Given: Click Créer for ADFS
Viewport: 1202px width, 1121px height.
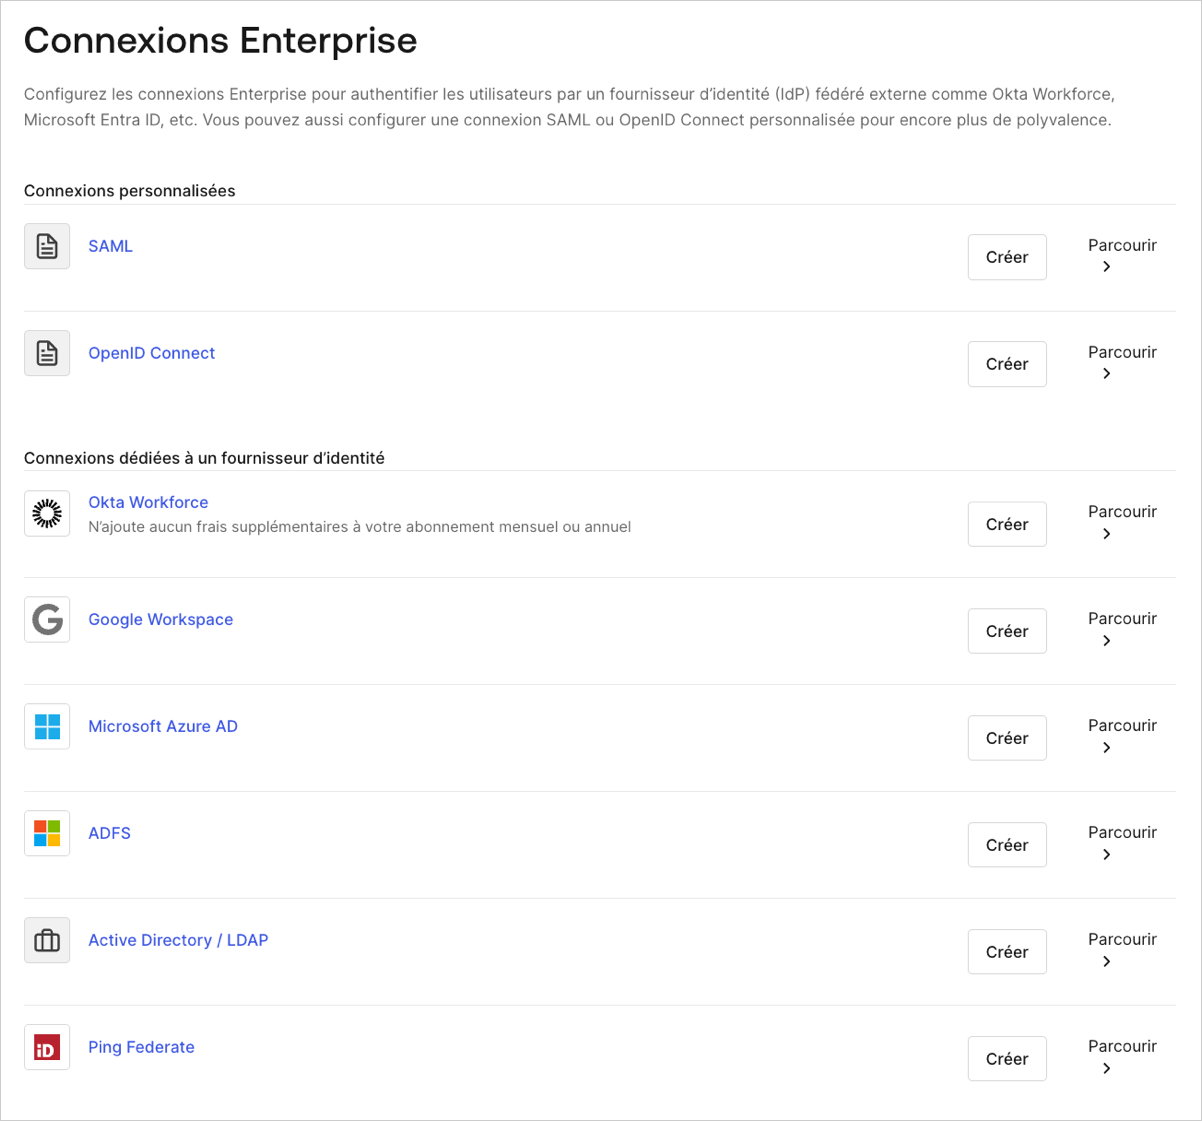Looking at the screenshot, I should pos(1007,845).
